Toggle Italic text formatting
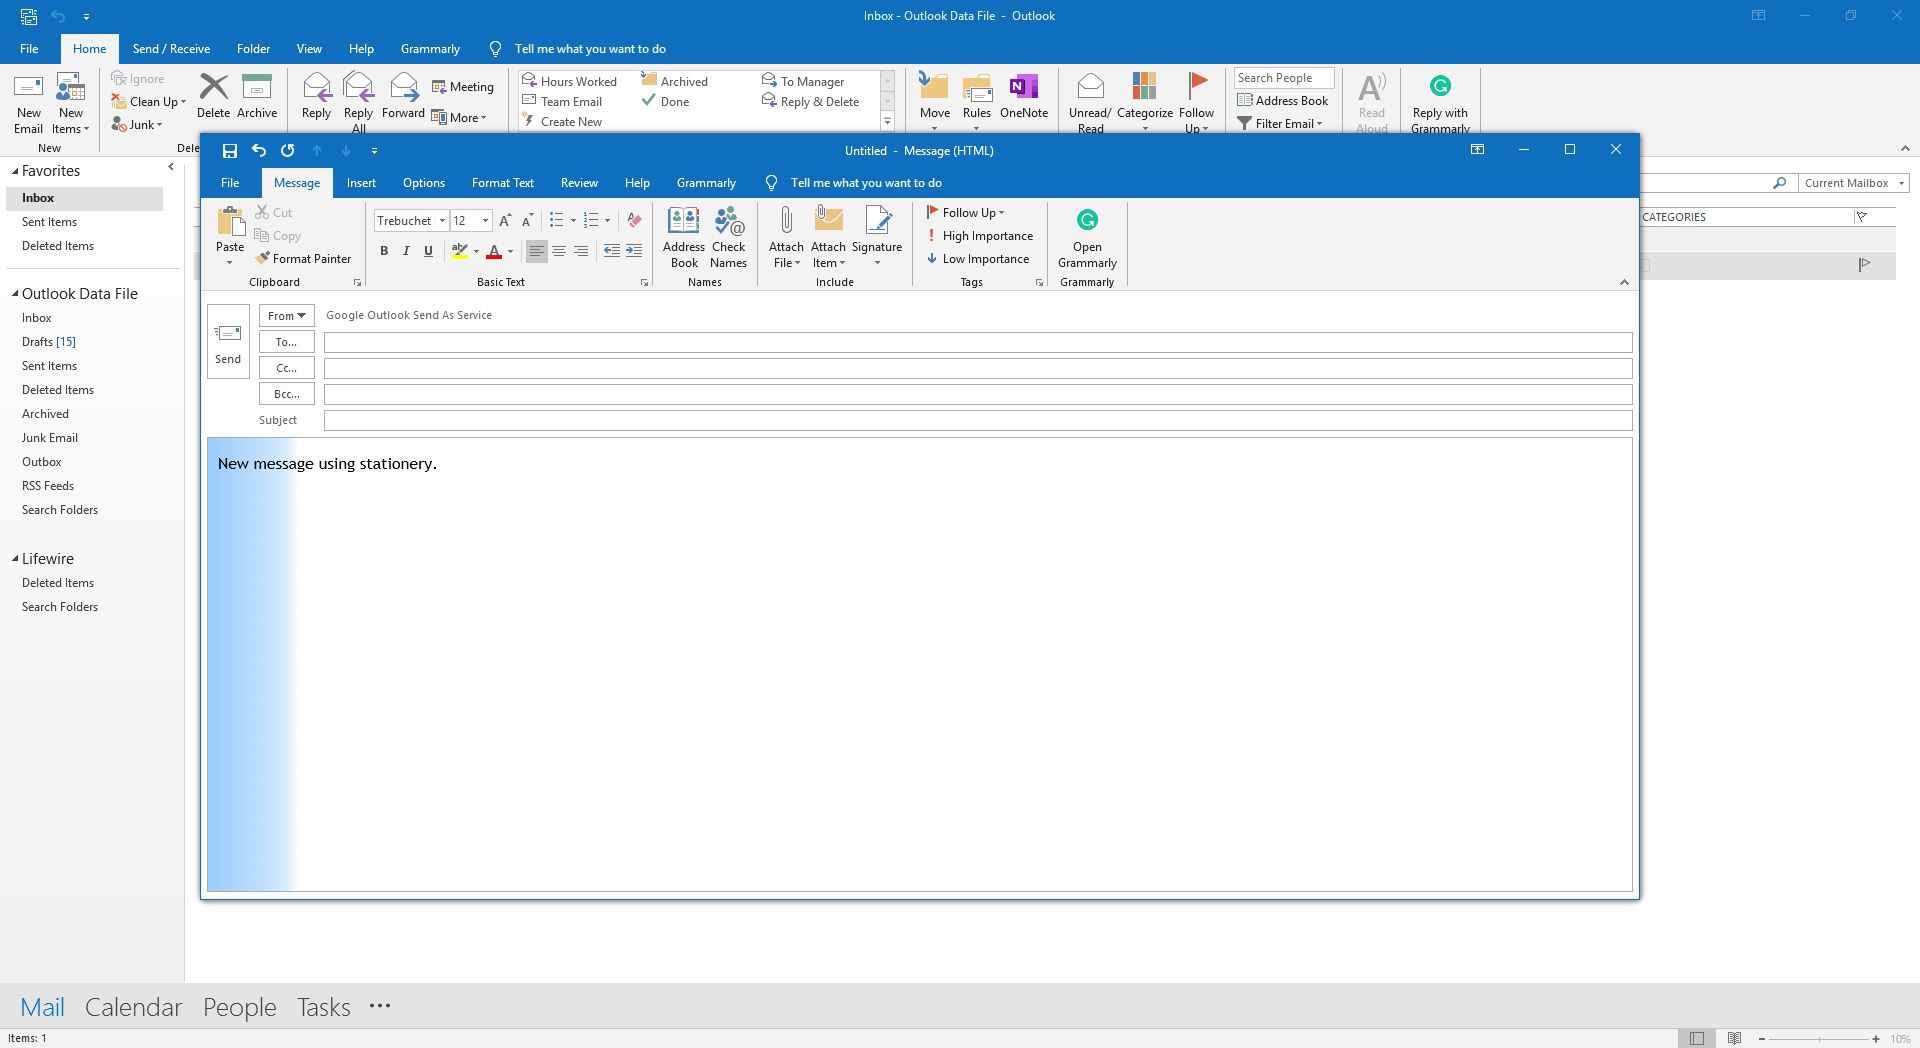1920x1048 pixels. [406, 251]
